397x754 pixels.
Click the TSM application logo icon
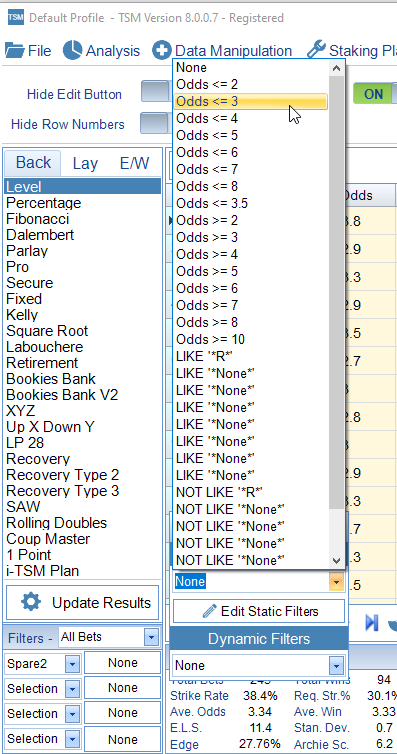pos(15,18)
